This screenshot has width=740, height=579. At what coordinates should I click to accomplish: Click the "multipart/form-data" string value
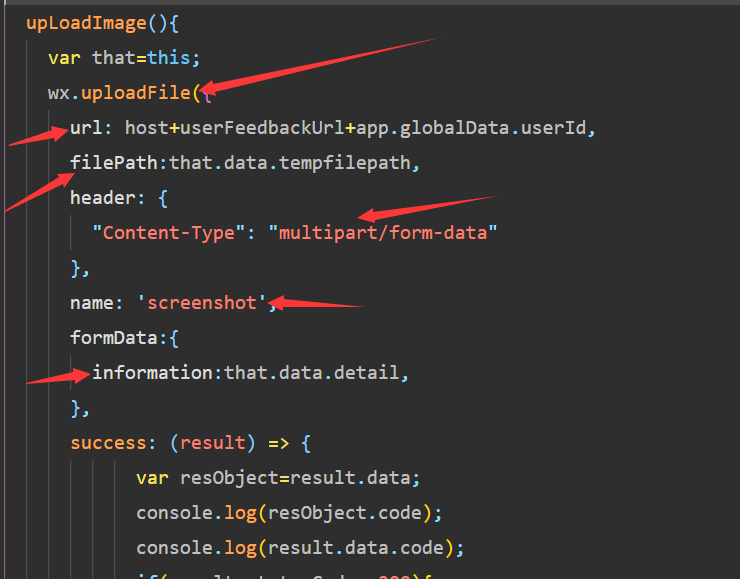pos(383,233)
